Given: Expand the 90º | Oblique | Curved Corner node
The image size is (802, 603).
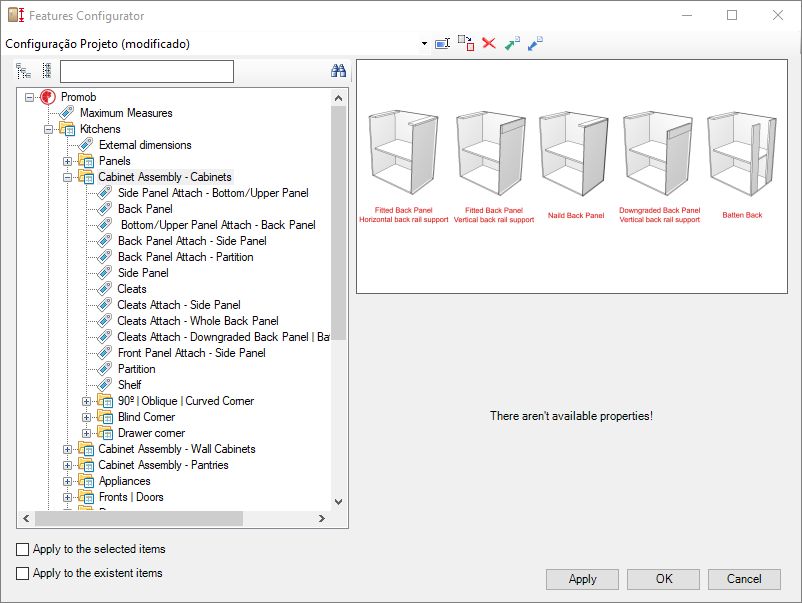Looking at the screenshot, I should coord(86,401).
